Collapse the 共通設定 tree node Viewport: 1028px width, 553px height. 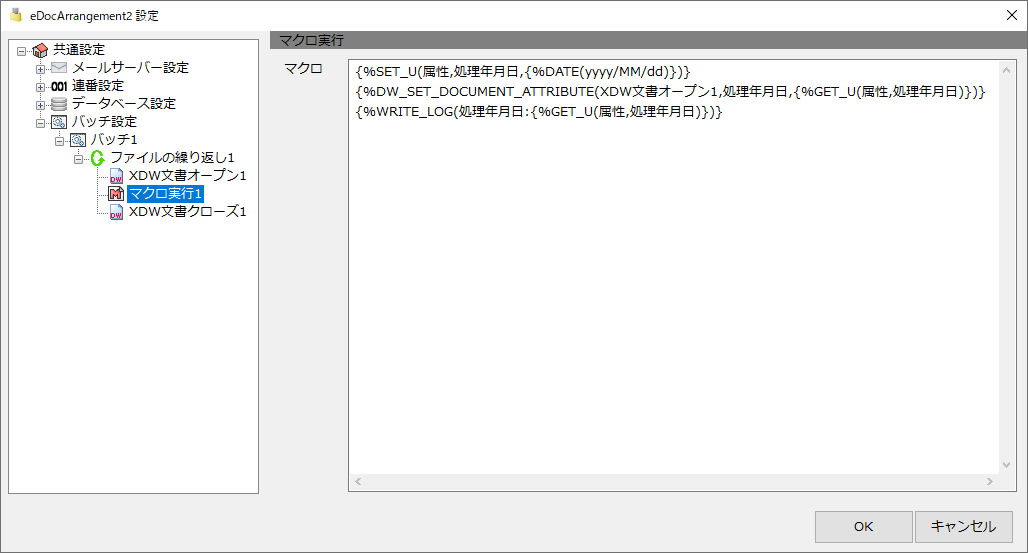point(22,51)
